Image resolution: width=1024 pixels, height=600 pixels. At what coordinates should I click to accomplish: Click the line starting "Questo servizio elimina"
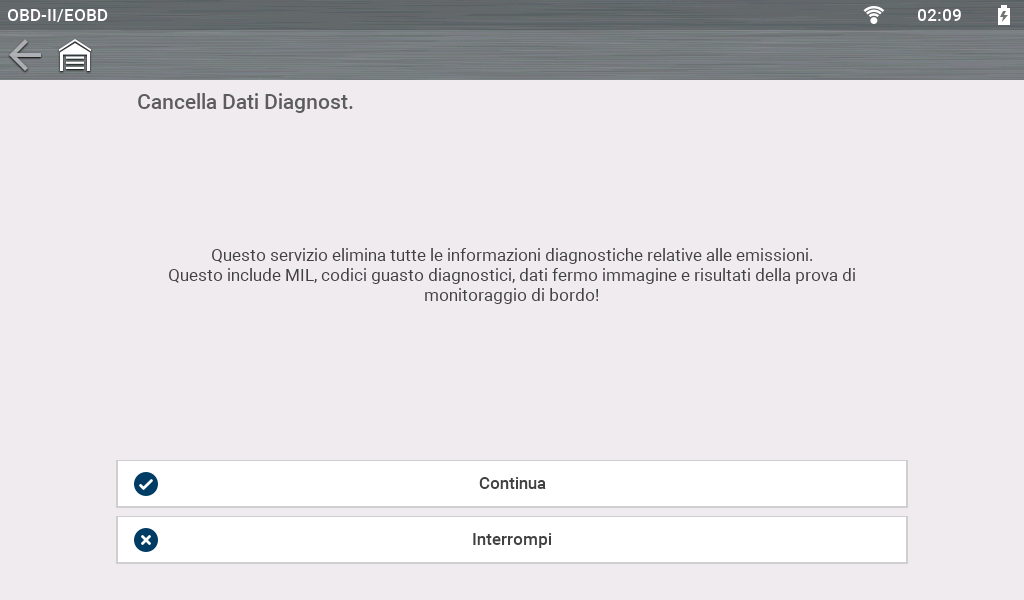(511, 255)
